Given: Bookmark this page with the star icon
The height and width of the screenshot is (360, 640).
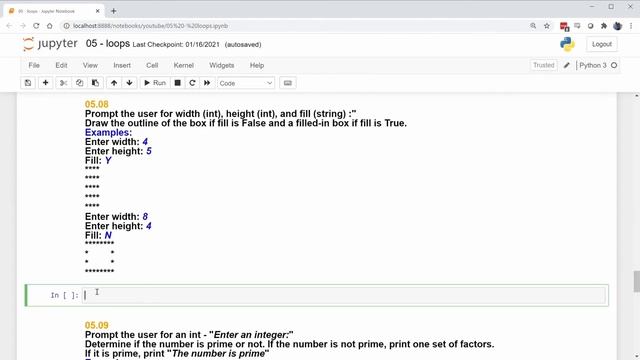Looking at the screenshot, I should (547, 26).
